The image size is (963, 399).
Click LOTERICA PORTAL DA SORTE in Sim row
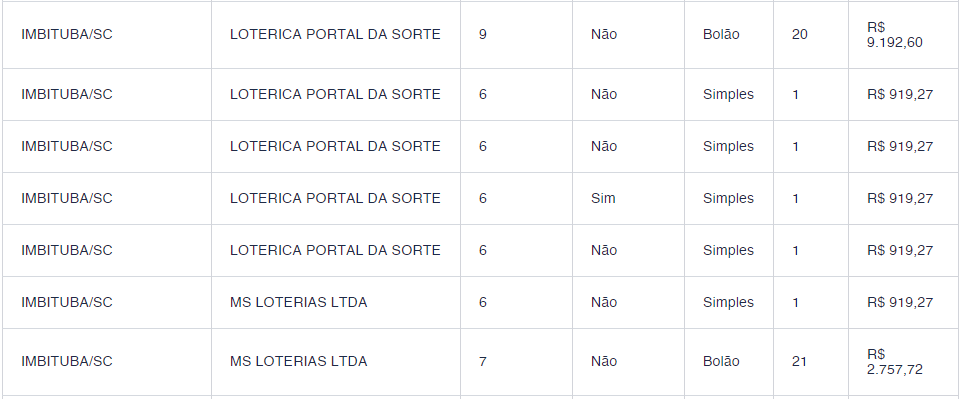335,198
